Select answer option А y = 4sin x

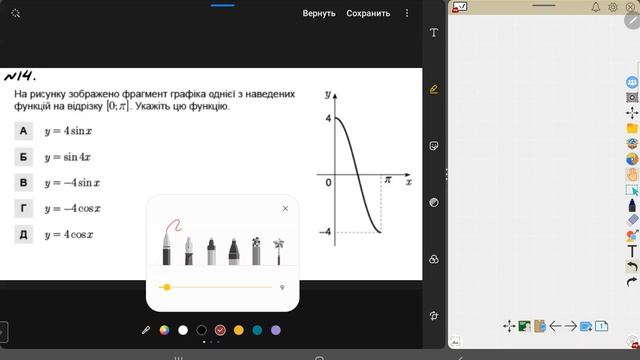click(x=53, y=131)
